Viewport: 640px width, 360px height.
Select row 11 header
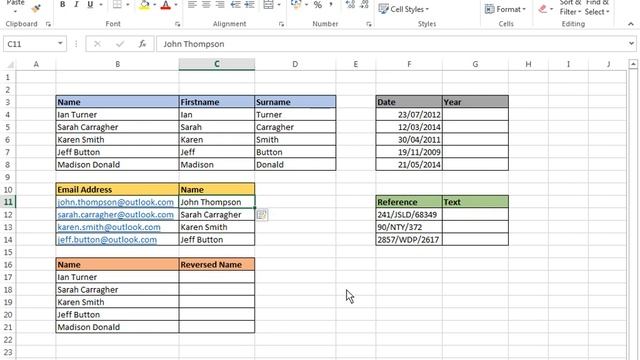click(8, 202)
